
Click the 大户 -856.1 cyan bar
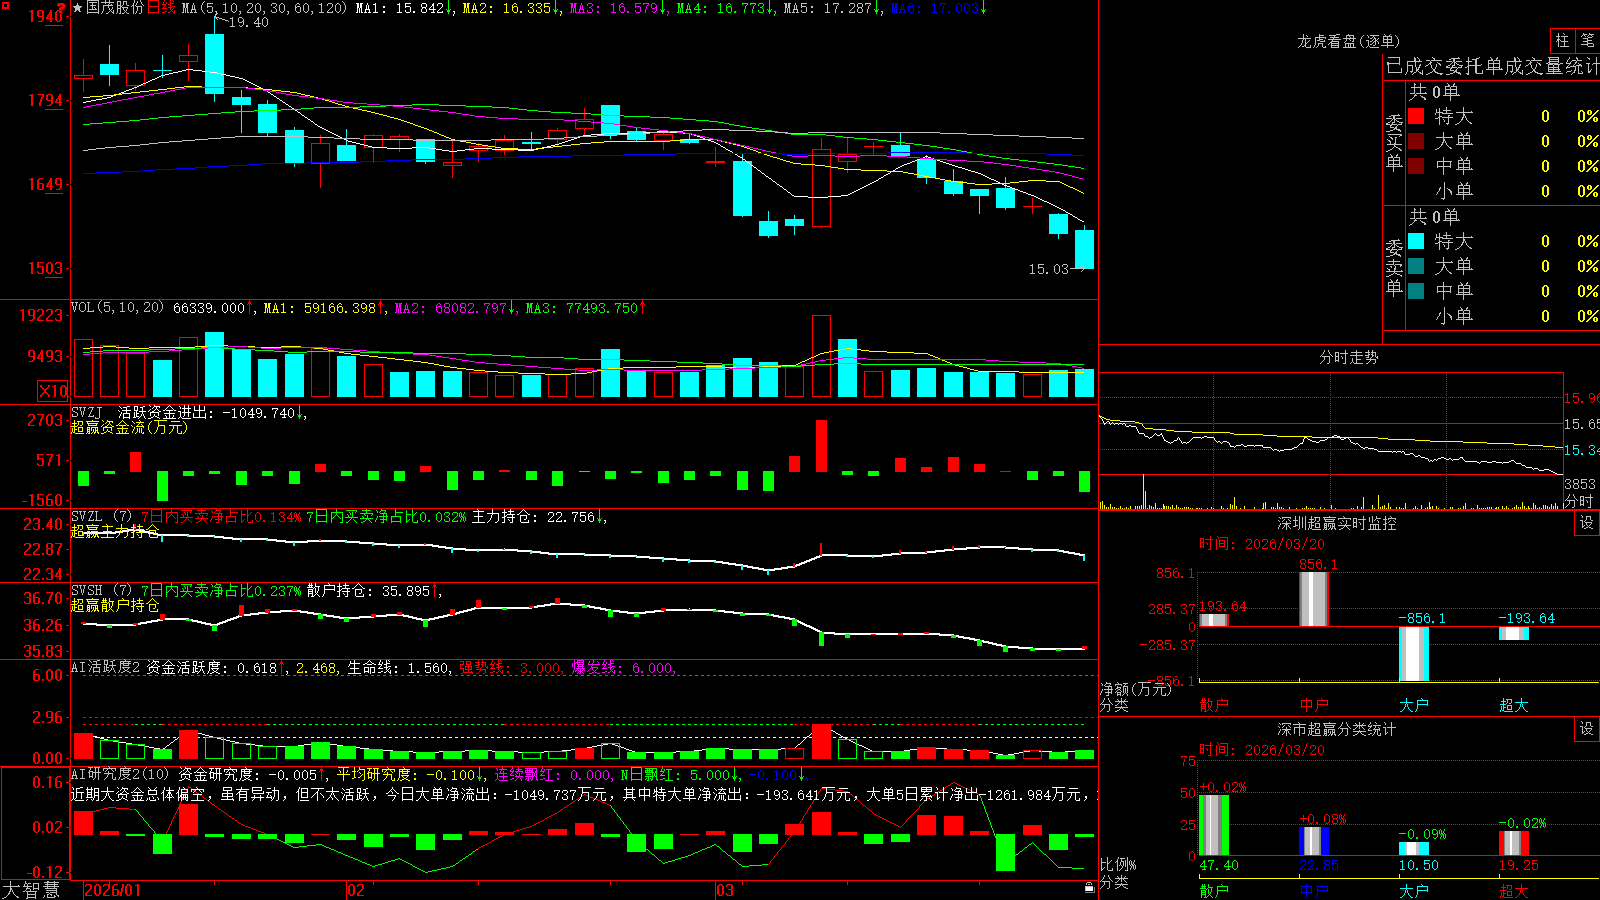click(x=1413, y=654)
